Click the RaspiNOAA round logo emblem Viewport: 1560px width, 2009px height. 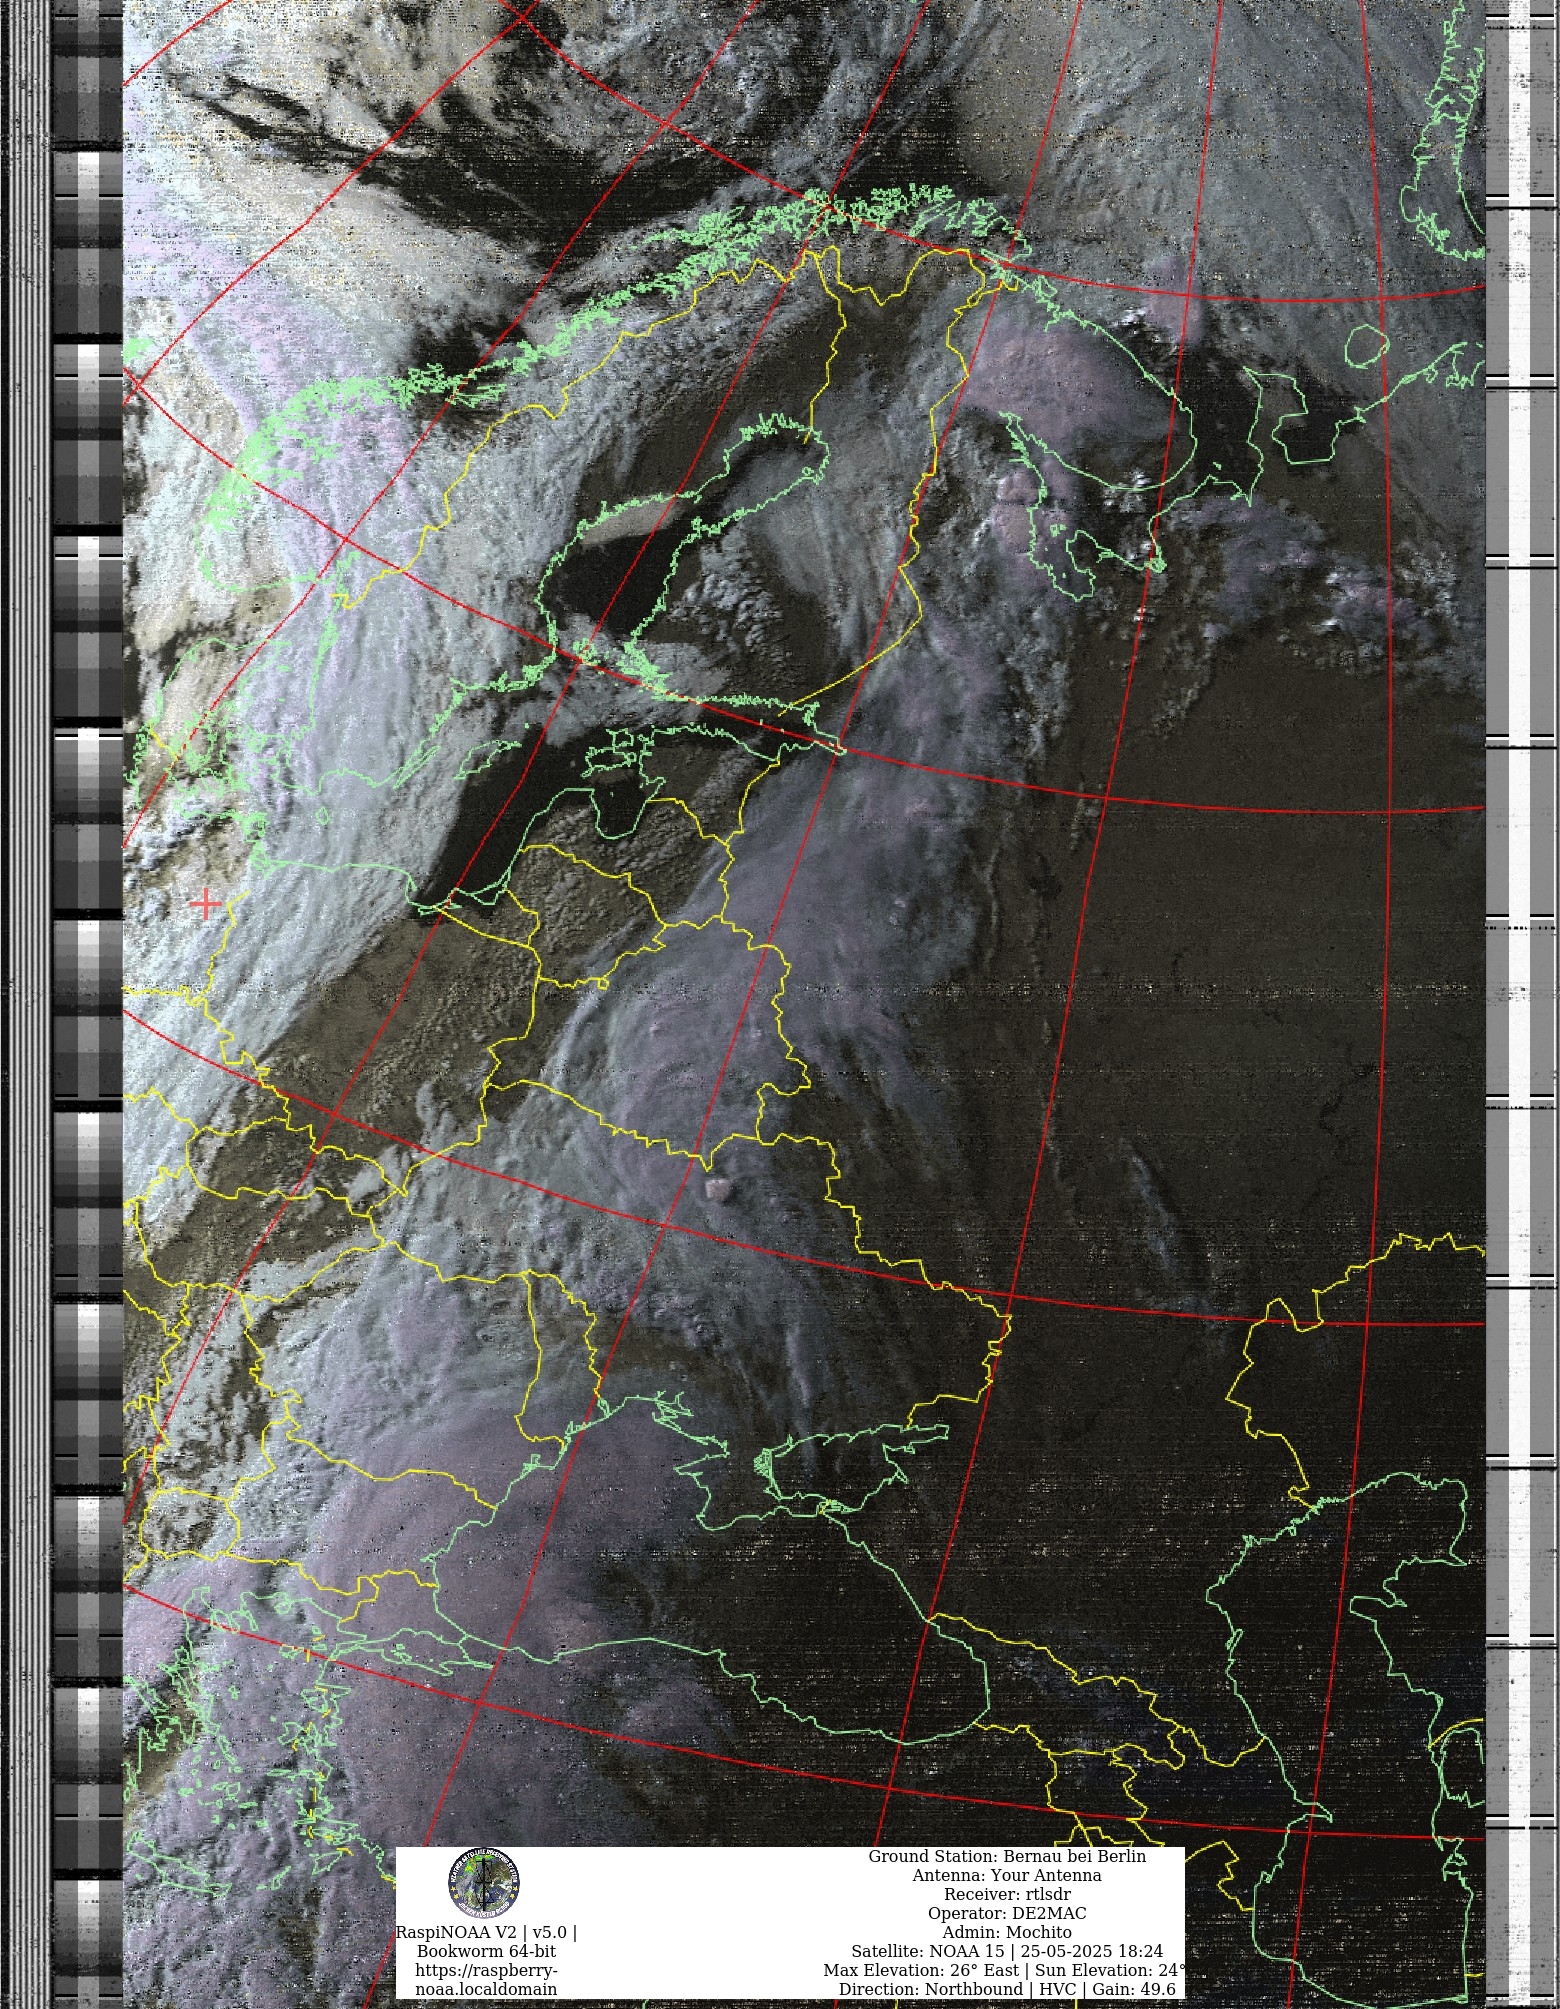pyautogui.click(x=484, y=1883)
